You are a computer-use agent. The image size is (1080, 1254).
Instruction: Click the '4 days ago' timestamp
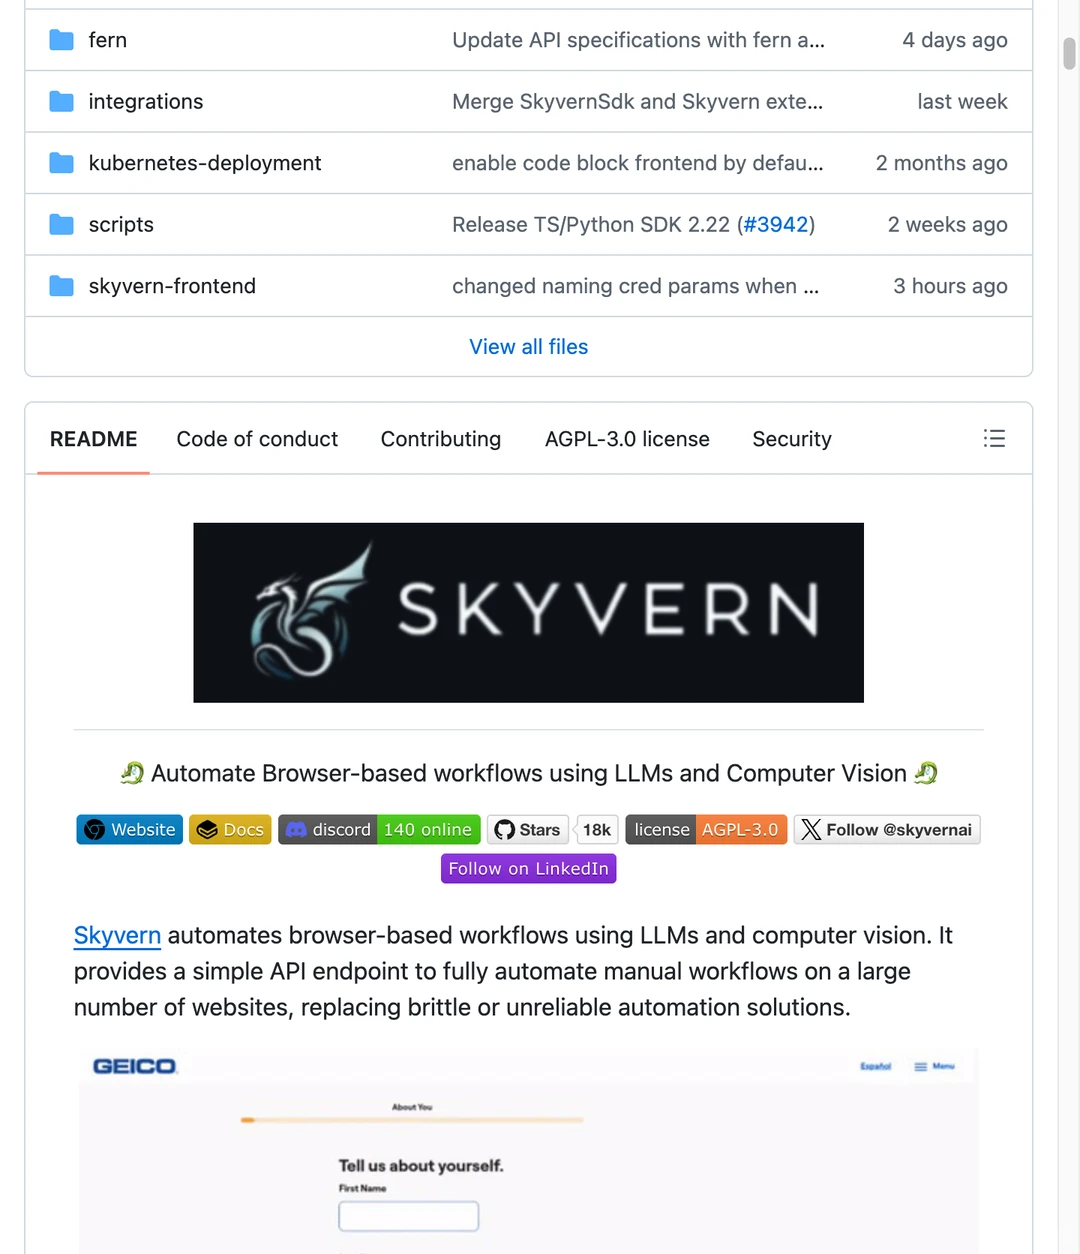click(955, 40)
